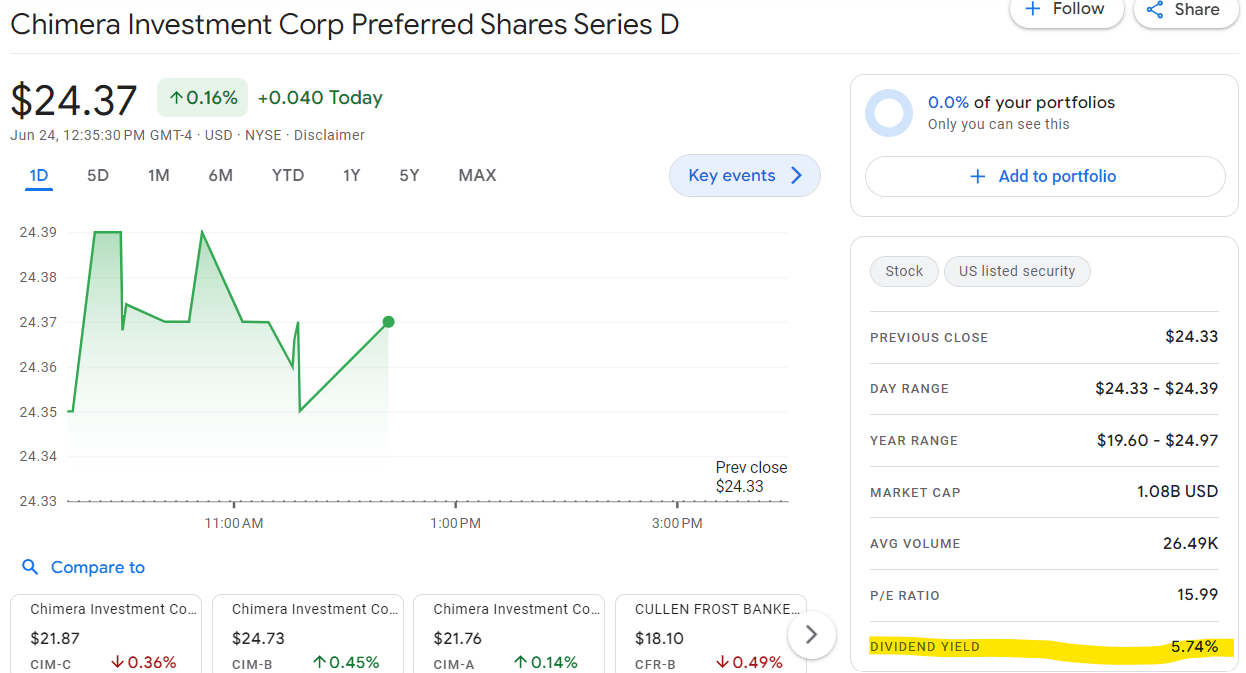Switch chart to MAX range

pos(477,176)
